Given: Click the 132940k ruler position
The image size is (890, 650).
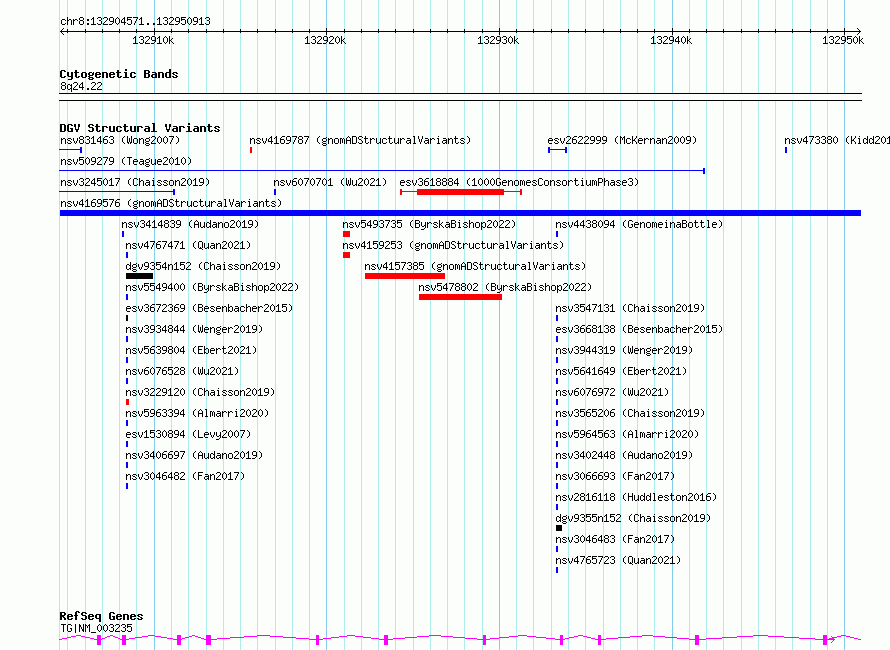Looking at the screenshot, I should pos(671,40).
